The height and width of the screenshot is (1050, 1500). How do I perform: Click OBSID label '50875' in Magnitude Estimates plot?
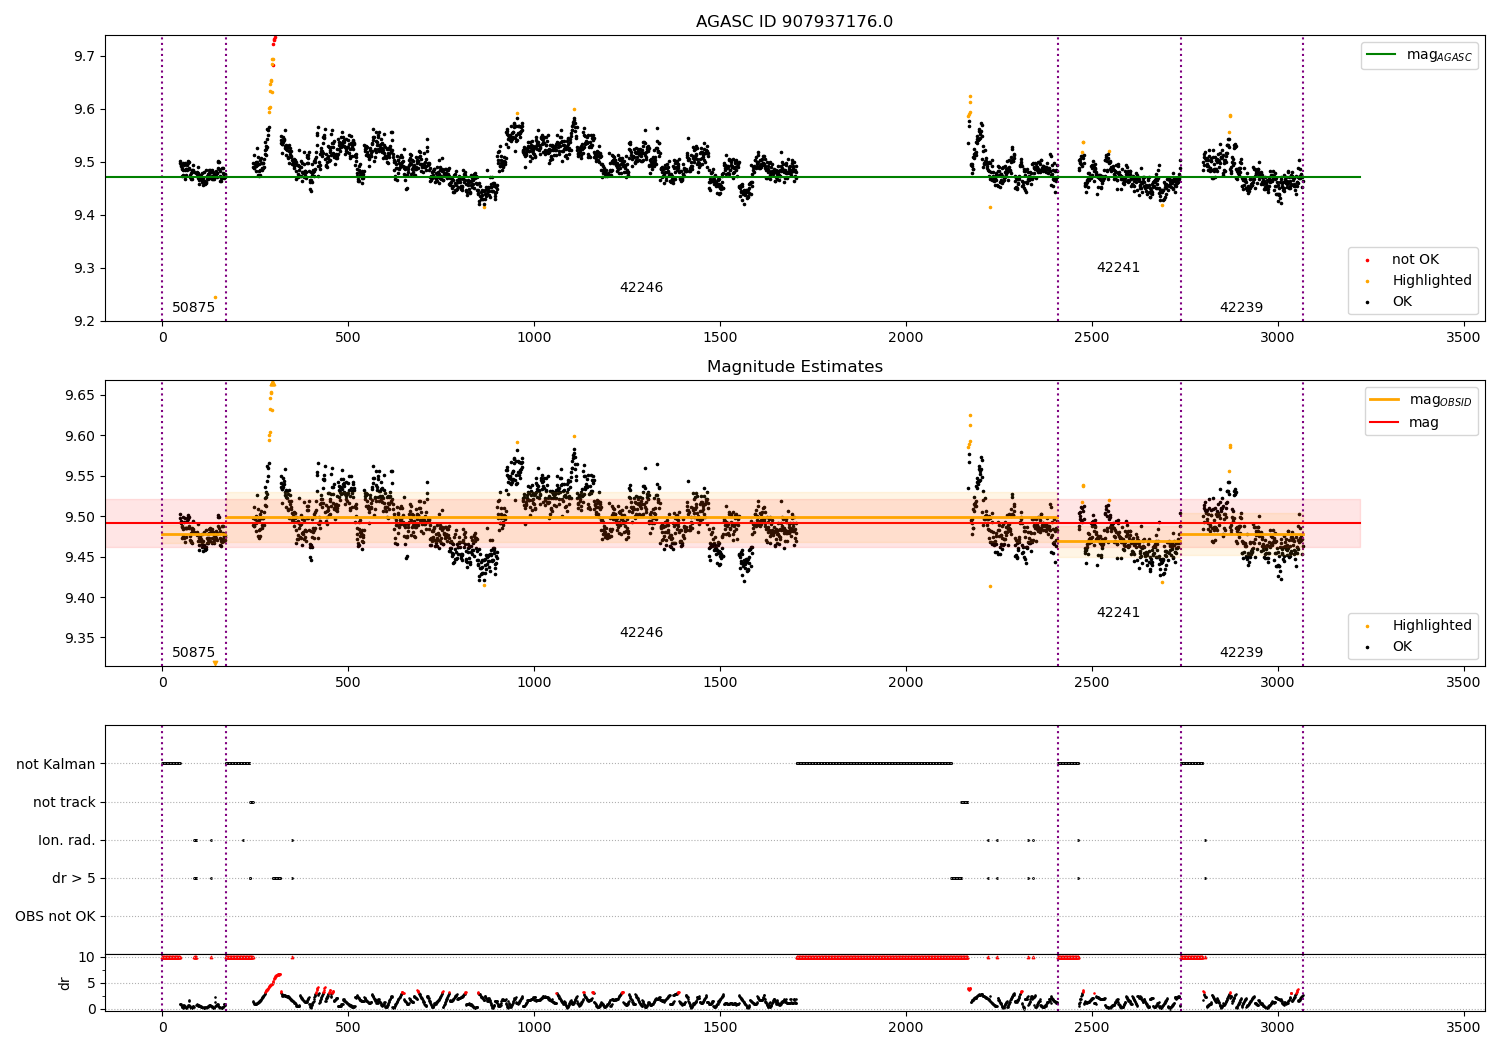coord(193,653)
